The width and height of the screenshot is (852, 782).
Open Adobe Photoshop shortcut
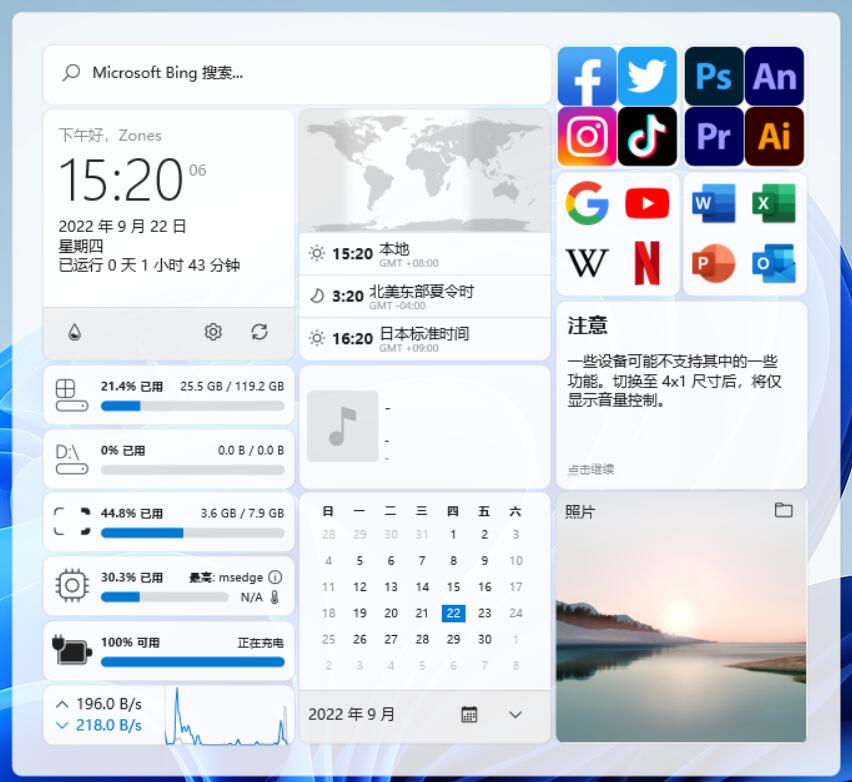(713, 76)
